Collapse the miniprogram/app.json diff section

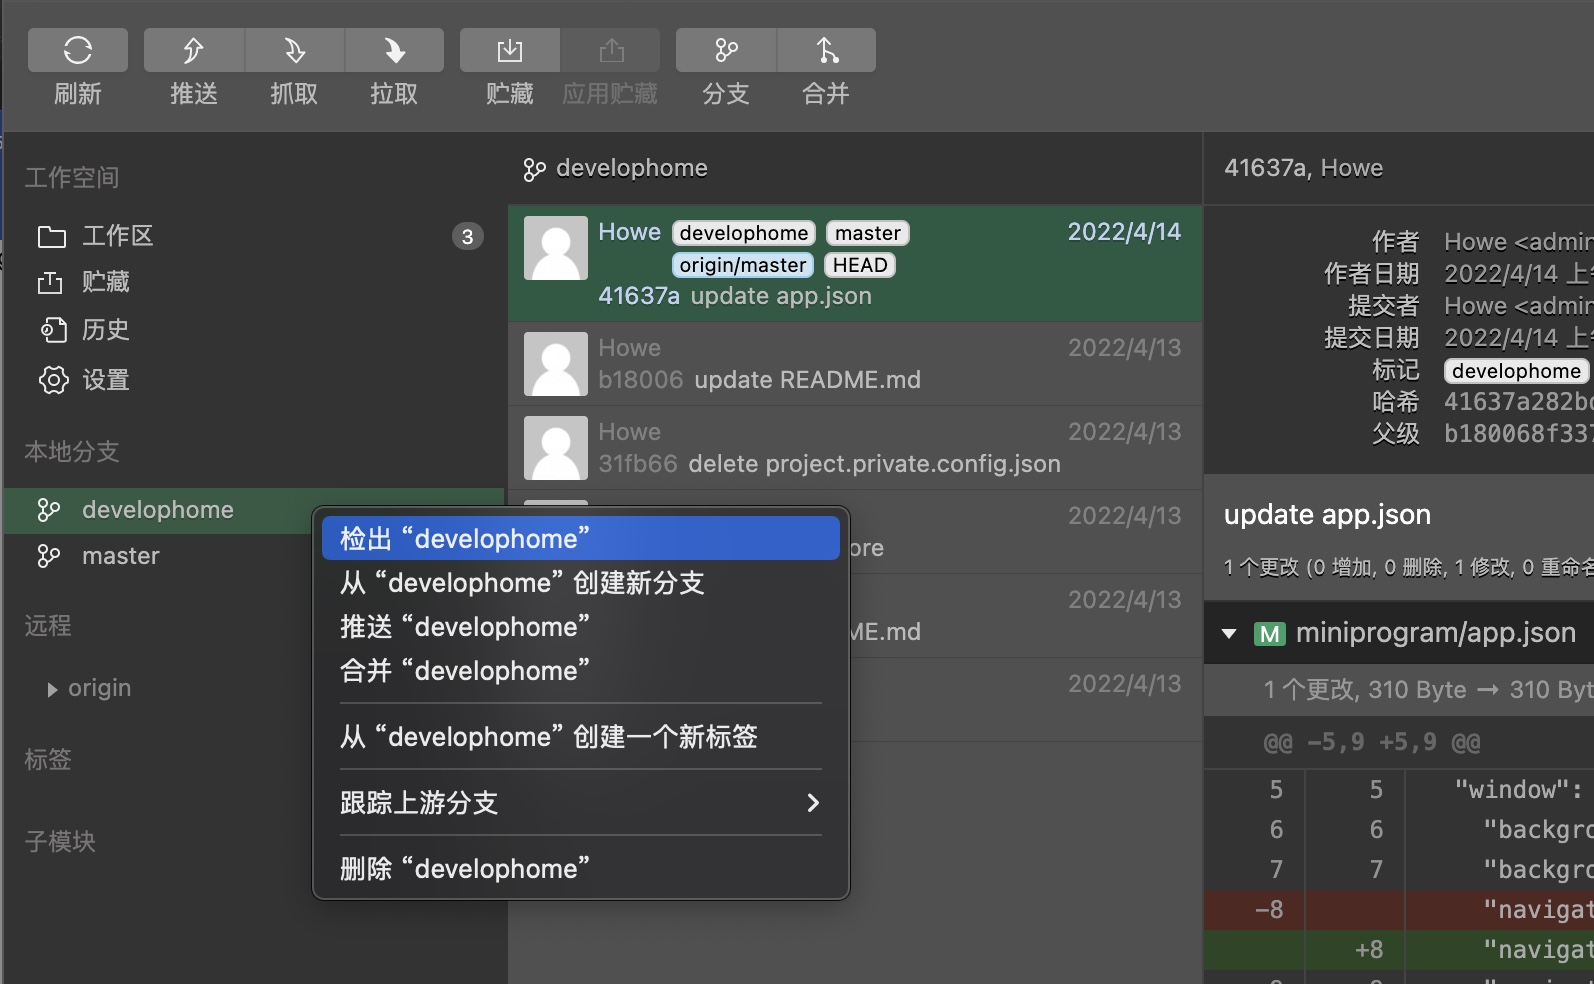coord(1229,633)
